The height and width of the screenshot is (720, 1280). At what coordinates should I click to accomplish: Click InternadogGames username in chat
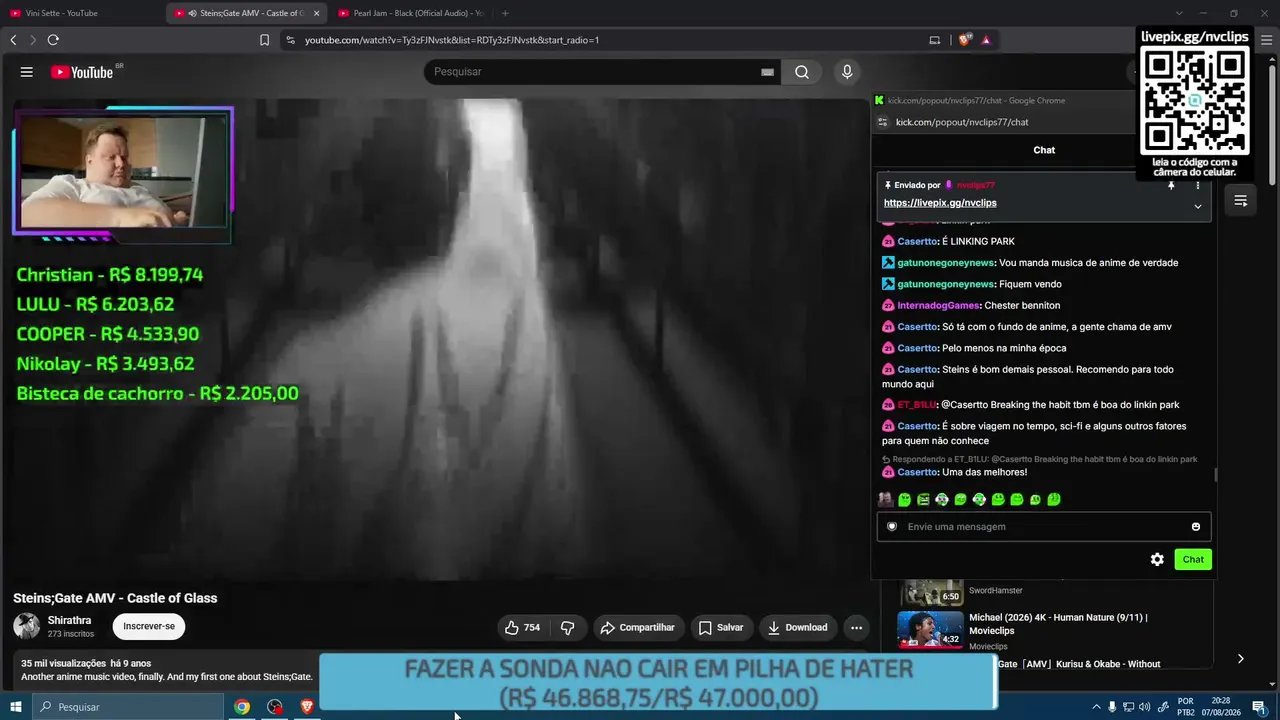(x=939, y=306)
